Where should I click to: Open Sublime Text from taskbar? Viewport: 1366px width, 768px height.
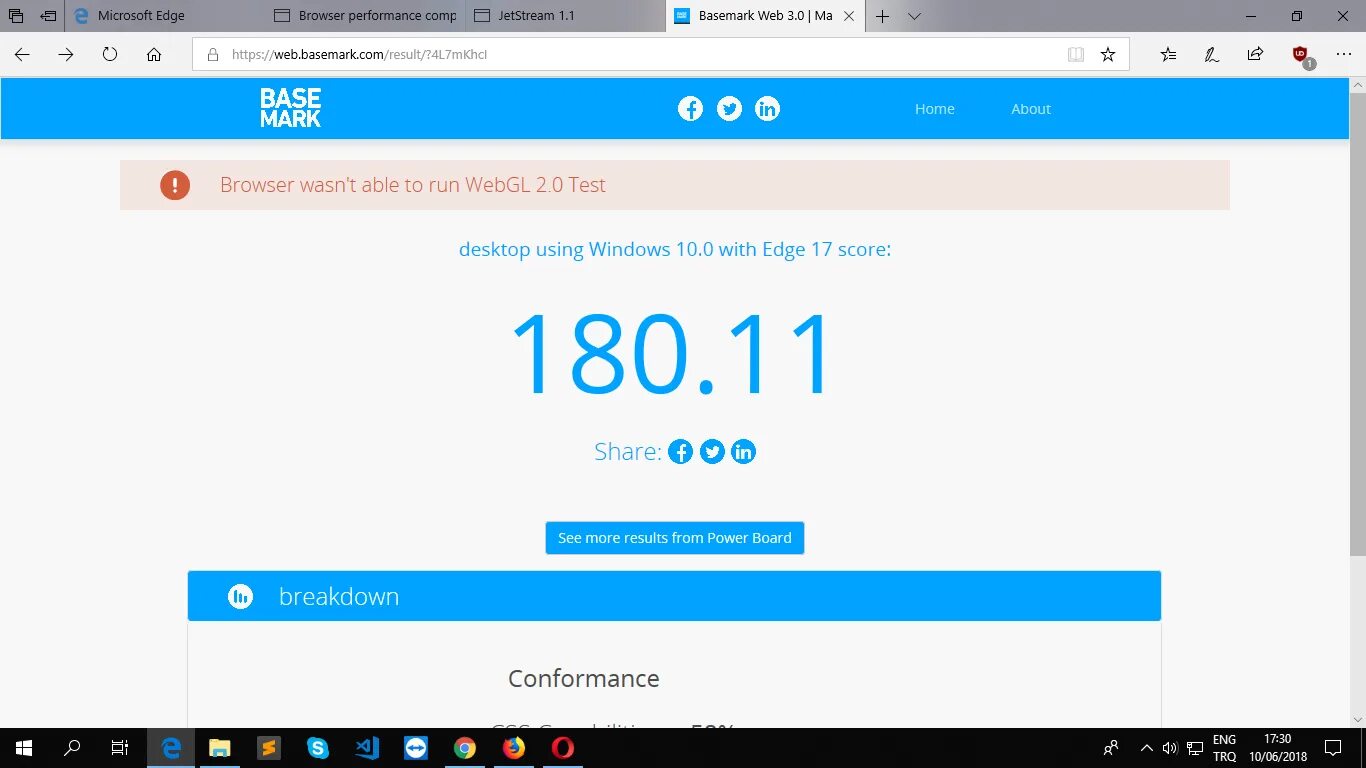point(268,748)
